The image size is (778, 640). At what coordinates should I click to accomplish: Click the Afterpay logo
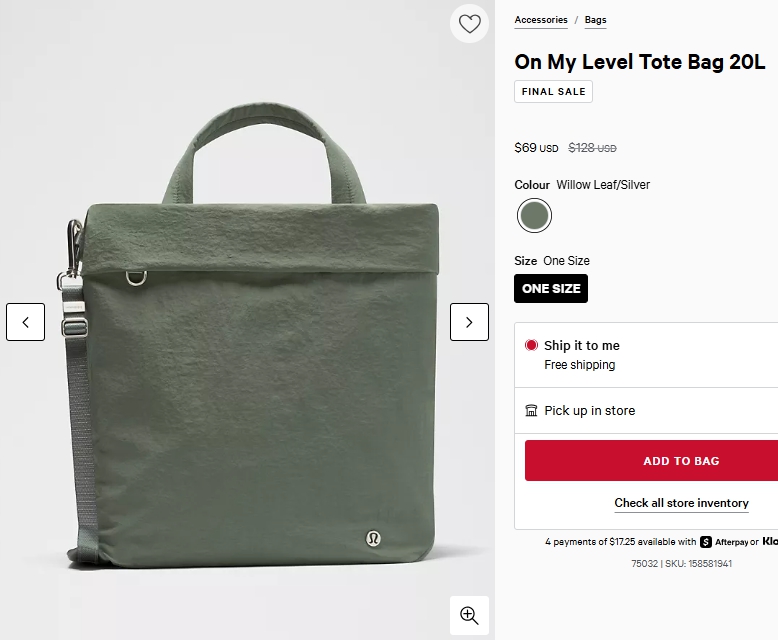tap(730, 542)
